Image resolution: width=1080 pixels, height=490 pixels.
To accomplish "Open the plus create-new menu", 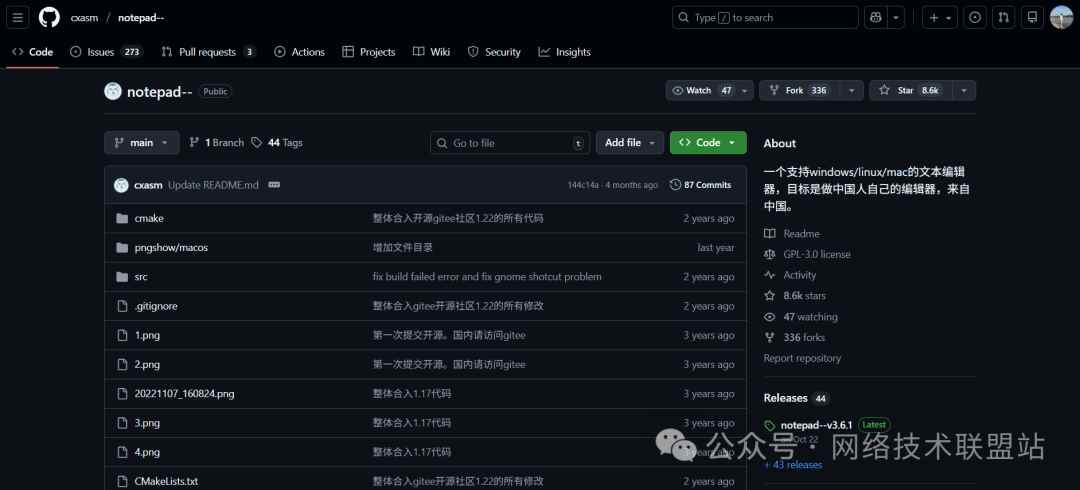I will tap(940, 18).
